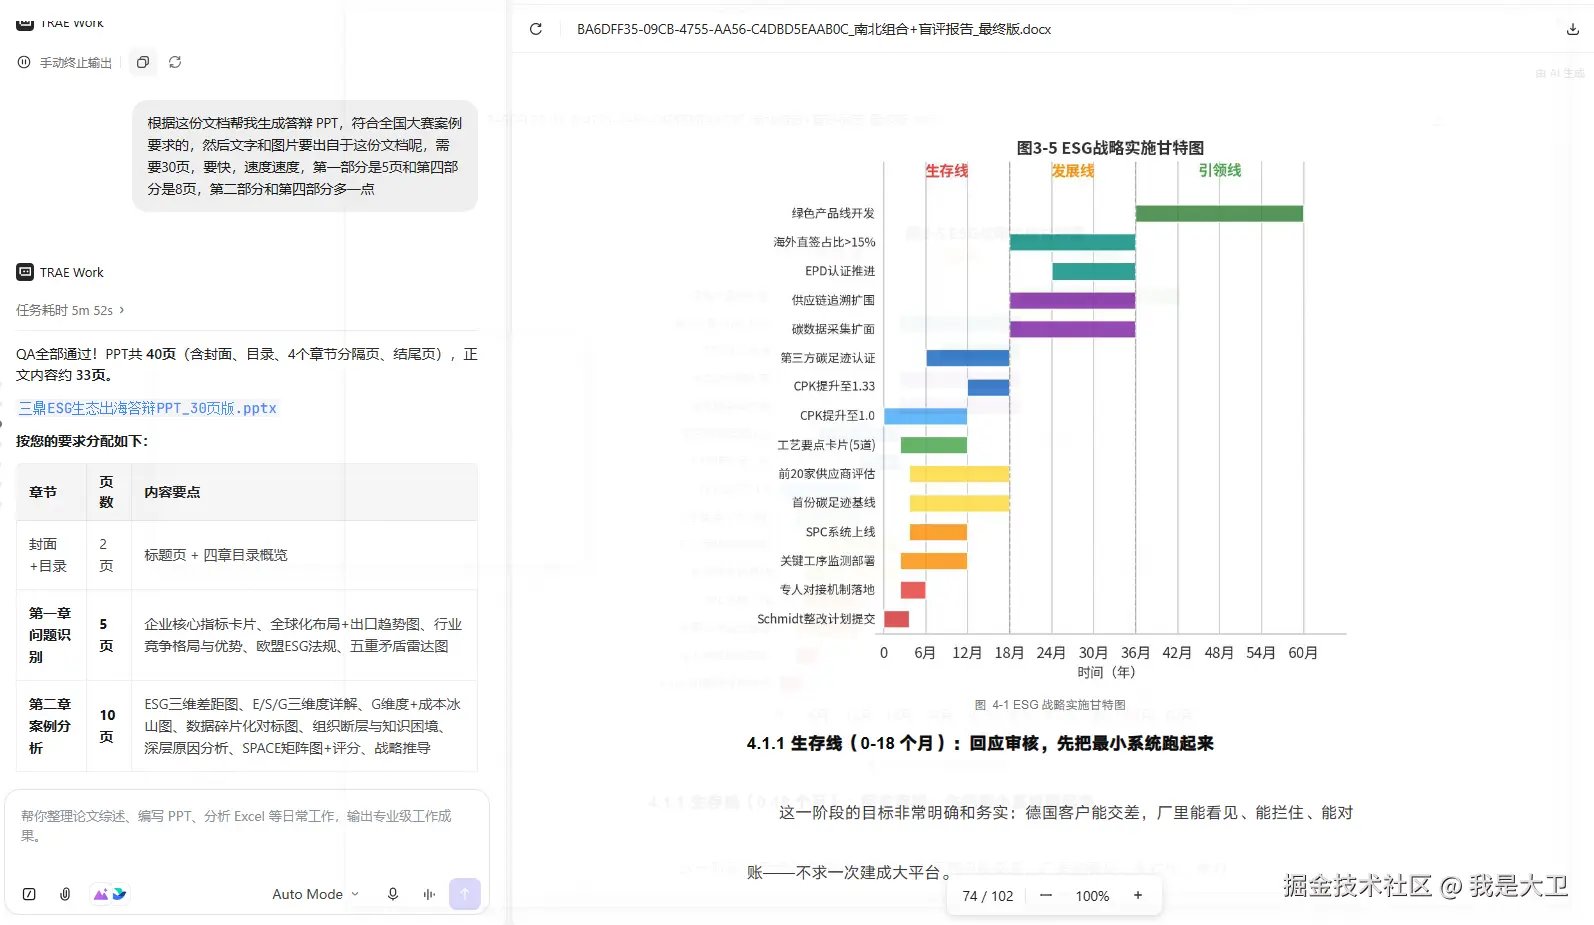Click the user prompt message bubble
This screenshot has width=1594, height=925.
305,156
